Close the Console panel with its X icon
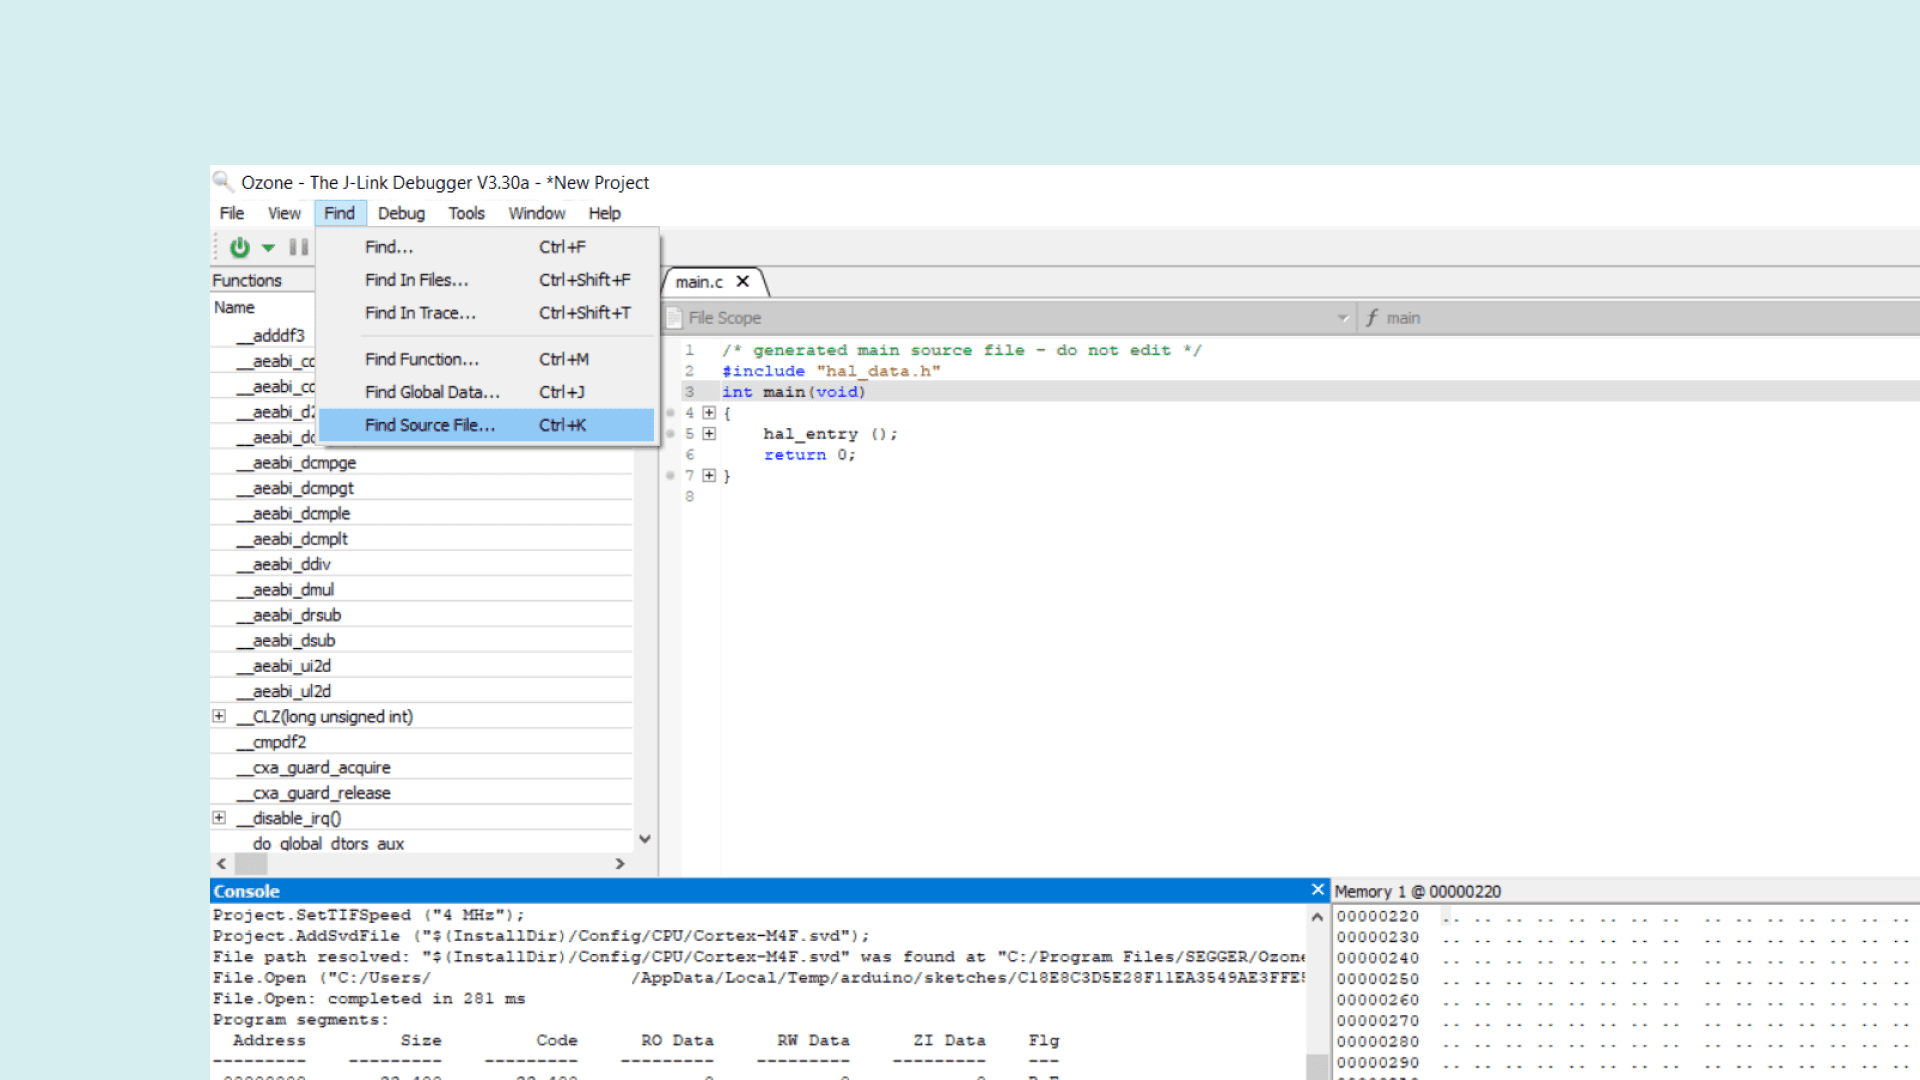Viewport: 1920px width, 1080px height. (x=1317, y=889)
